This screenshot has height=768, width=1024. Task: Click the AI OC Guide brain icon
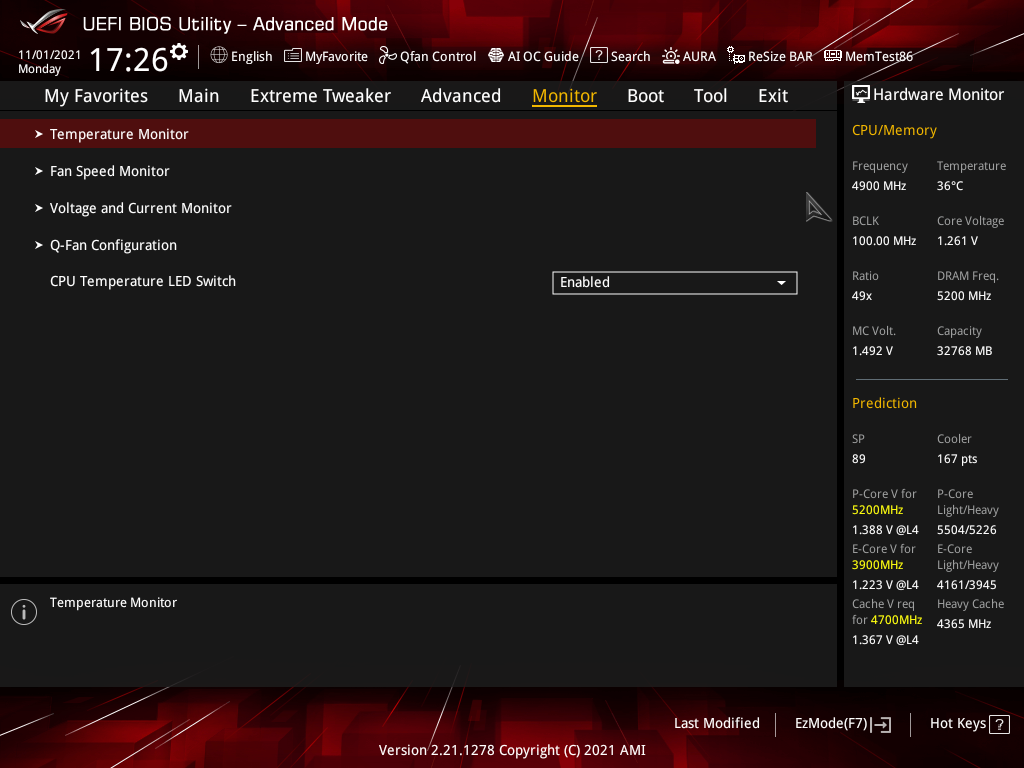click(496, 56)
